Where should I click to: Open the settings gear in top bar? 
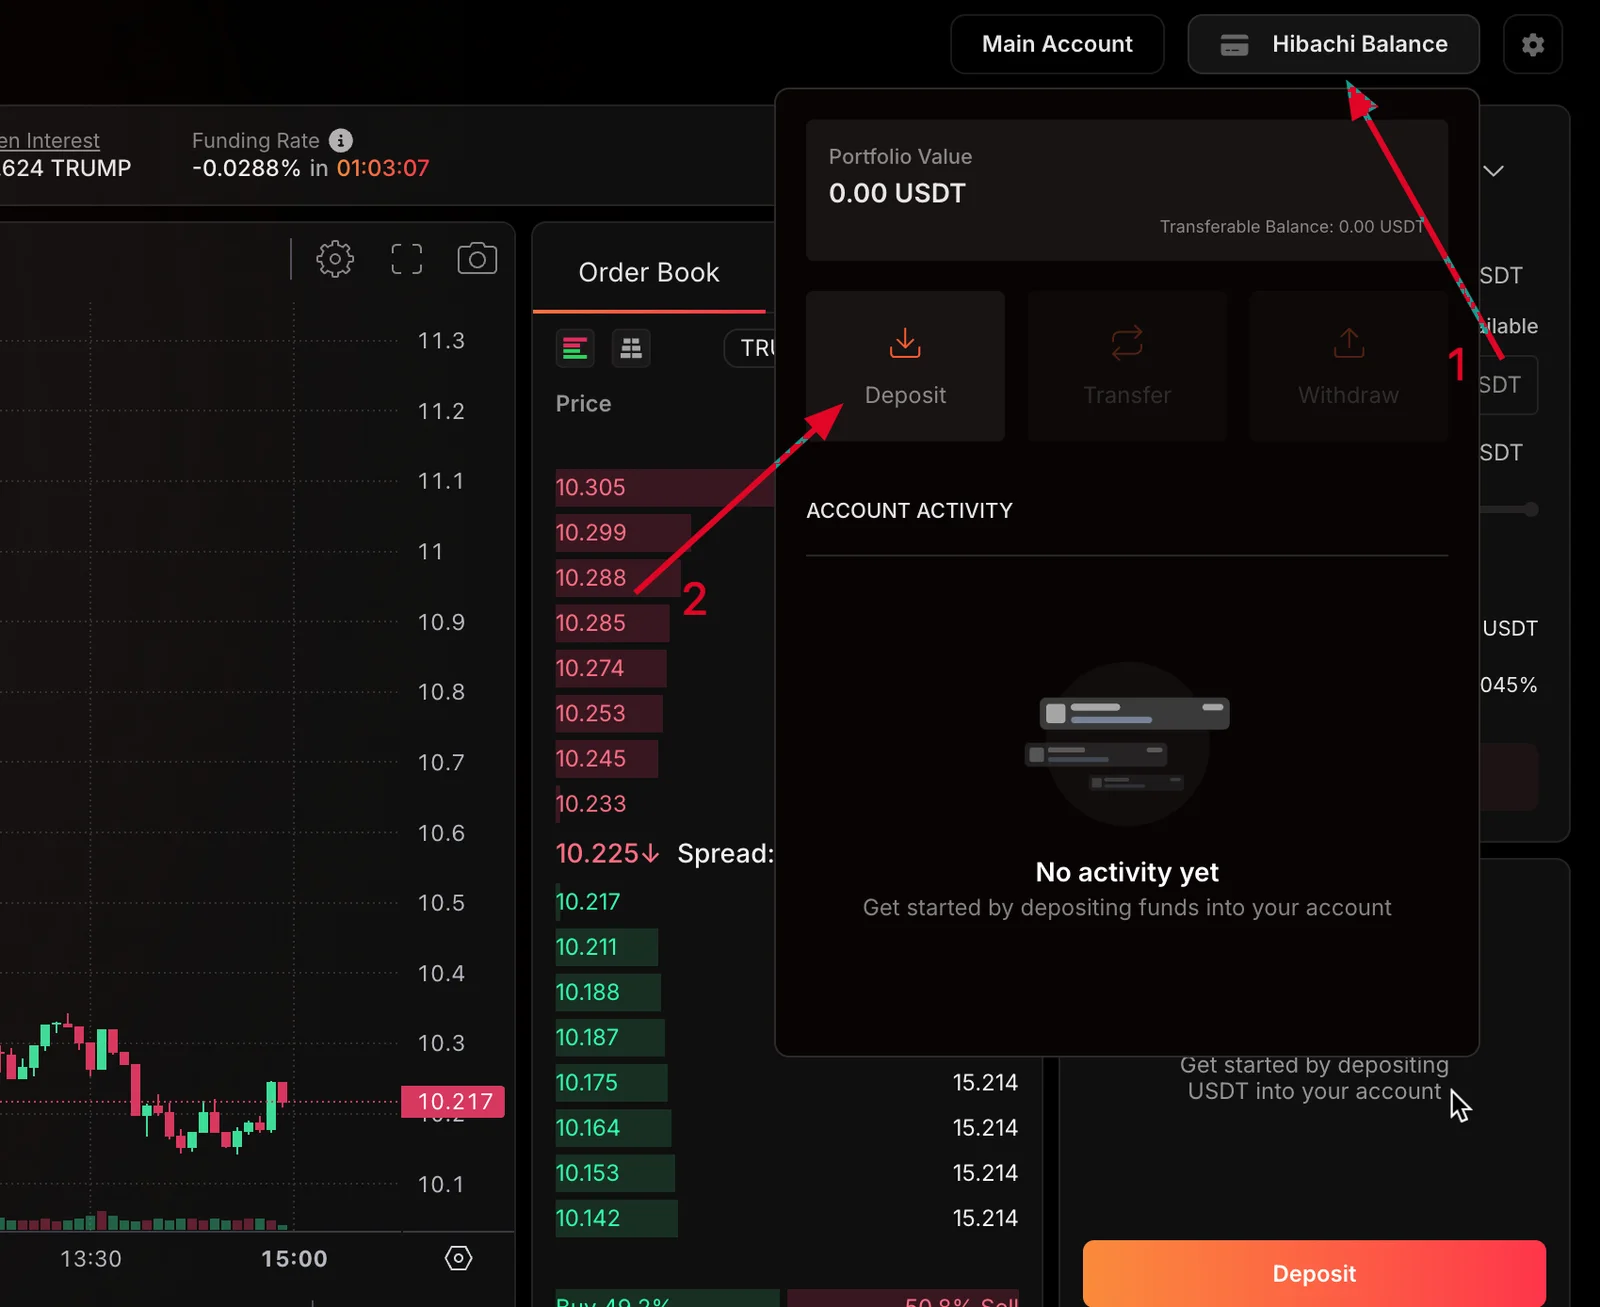tap(1532, 44)
